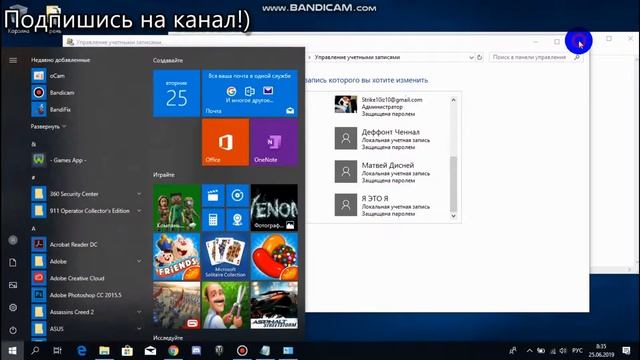Open the Mail (Почта) tile

(250, 93)
